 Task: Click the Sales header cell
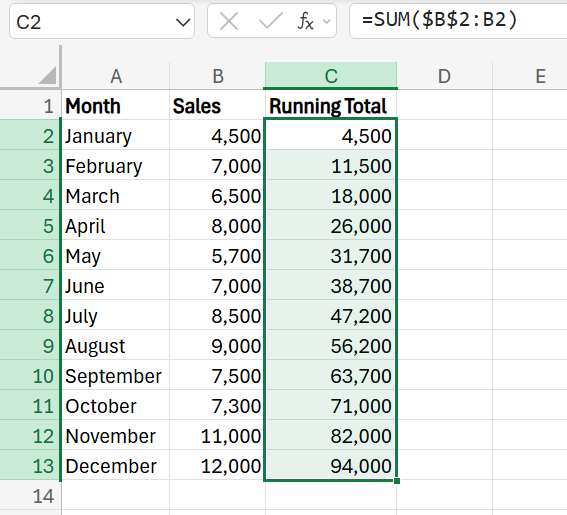(x=217, y=106)
